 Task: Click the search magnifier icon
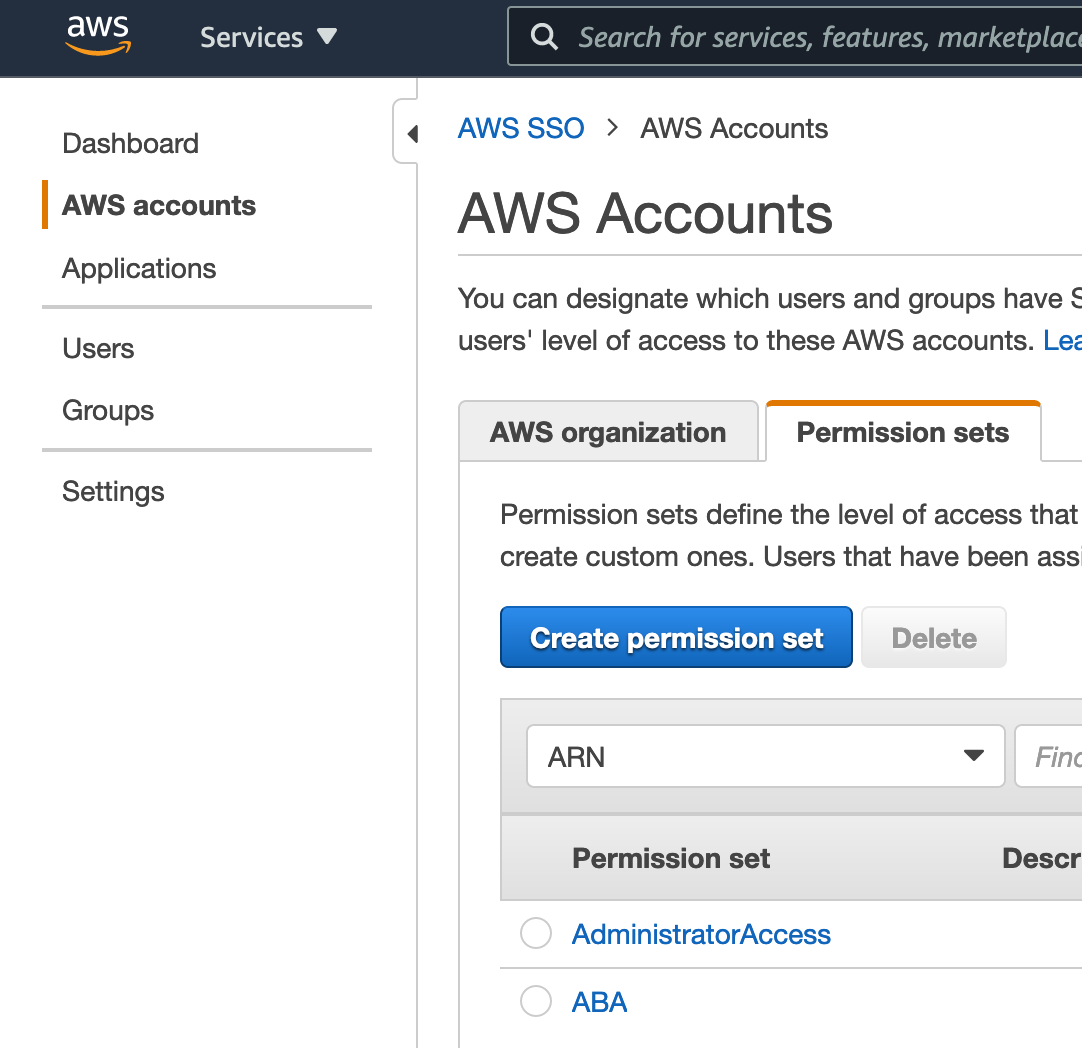point(544,37)
